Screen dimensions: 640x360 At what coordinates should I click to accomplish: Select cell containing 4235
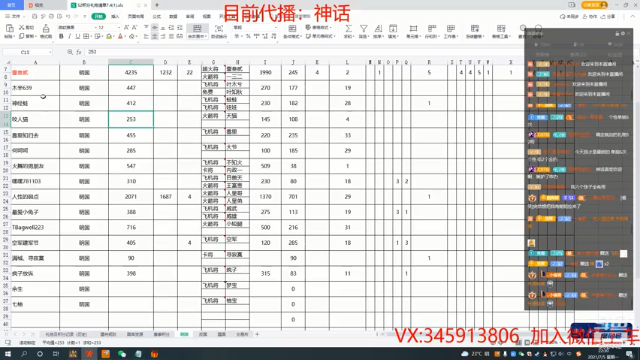coord(131,72)
